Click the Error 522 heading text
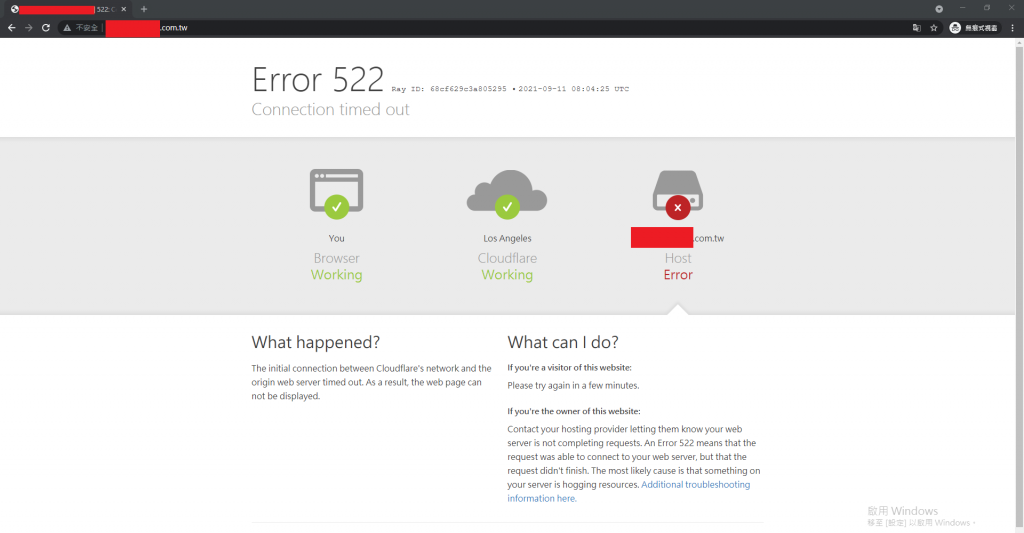The width and height of the screenshot is (1024, 533). tap(317, 80)
